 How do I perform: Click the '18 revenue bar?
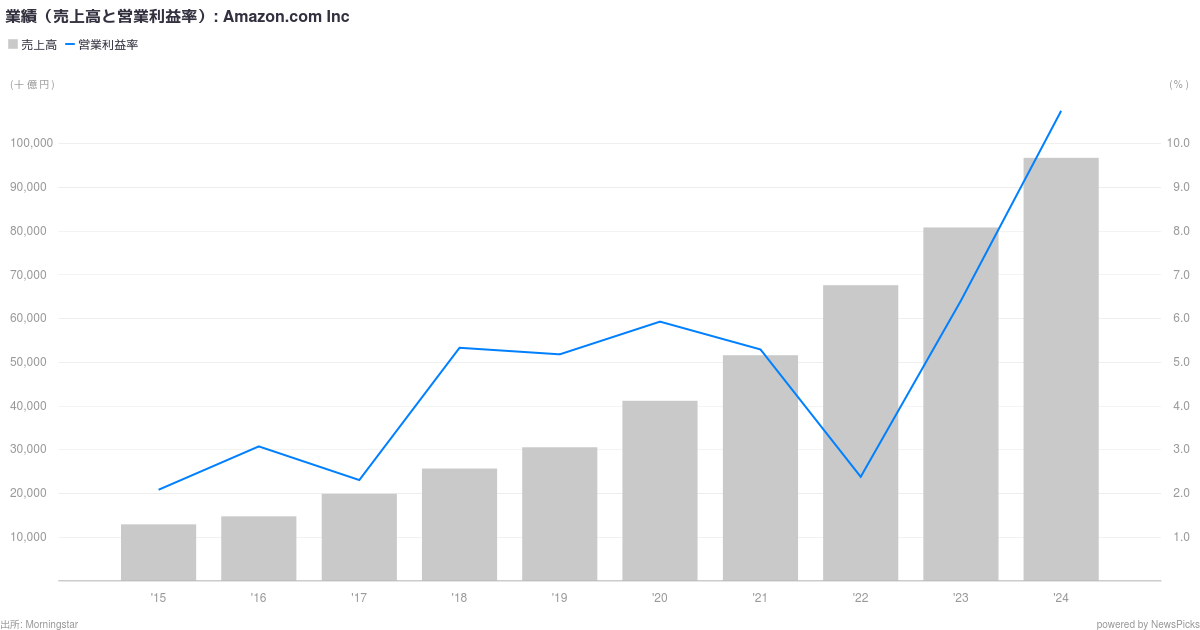click(x=459, y=525)
